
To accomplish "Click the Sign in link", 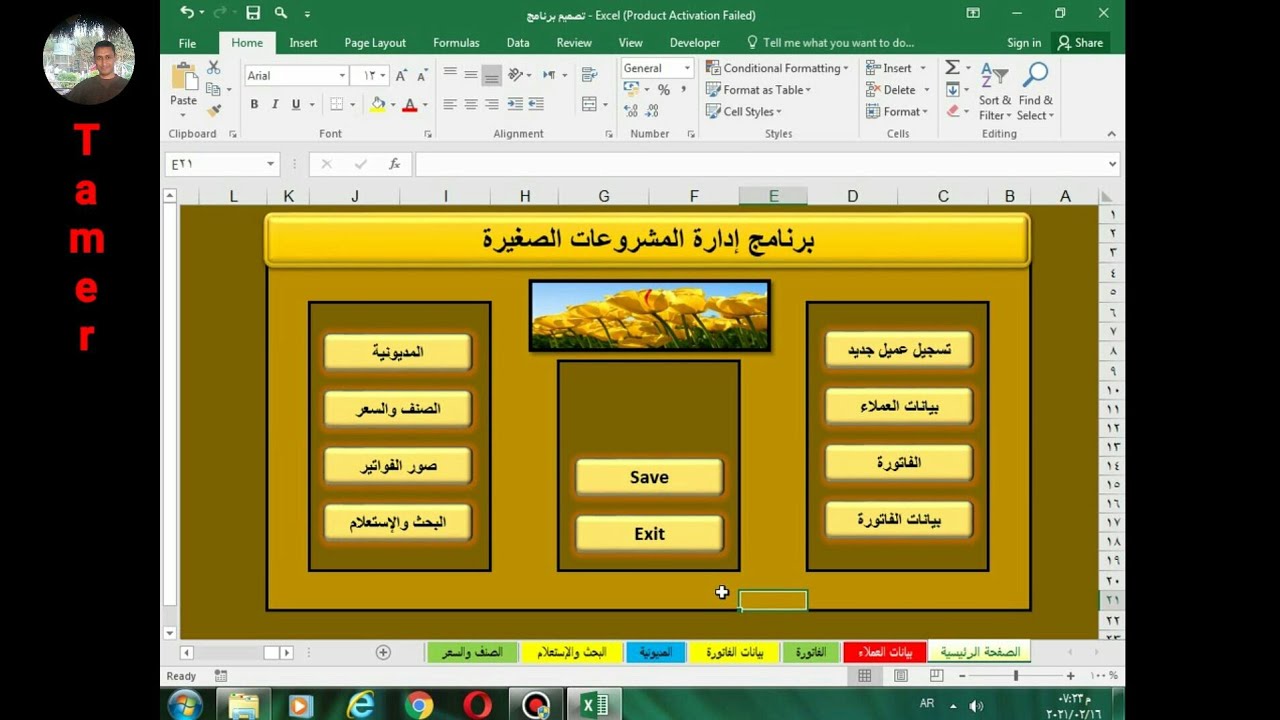I will point(1024,43).
